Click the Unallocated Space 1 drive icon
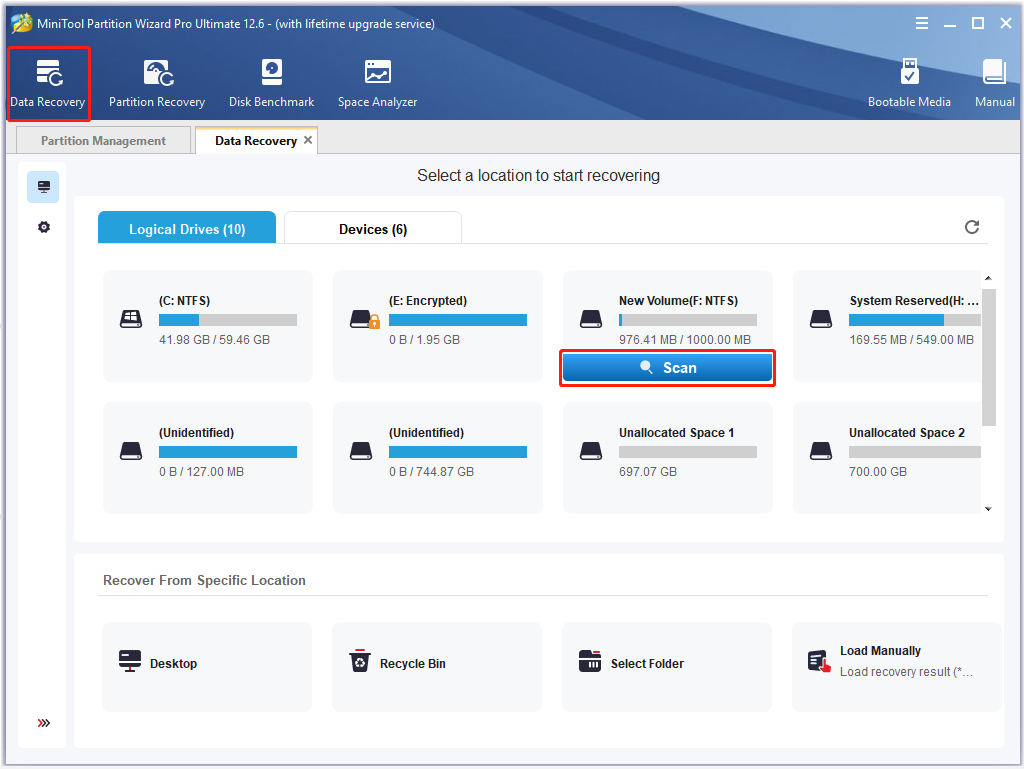This screenshot has height=769, width=1024. (x=591, y=451)
